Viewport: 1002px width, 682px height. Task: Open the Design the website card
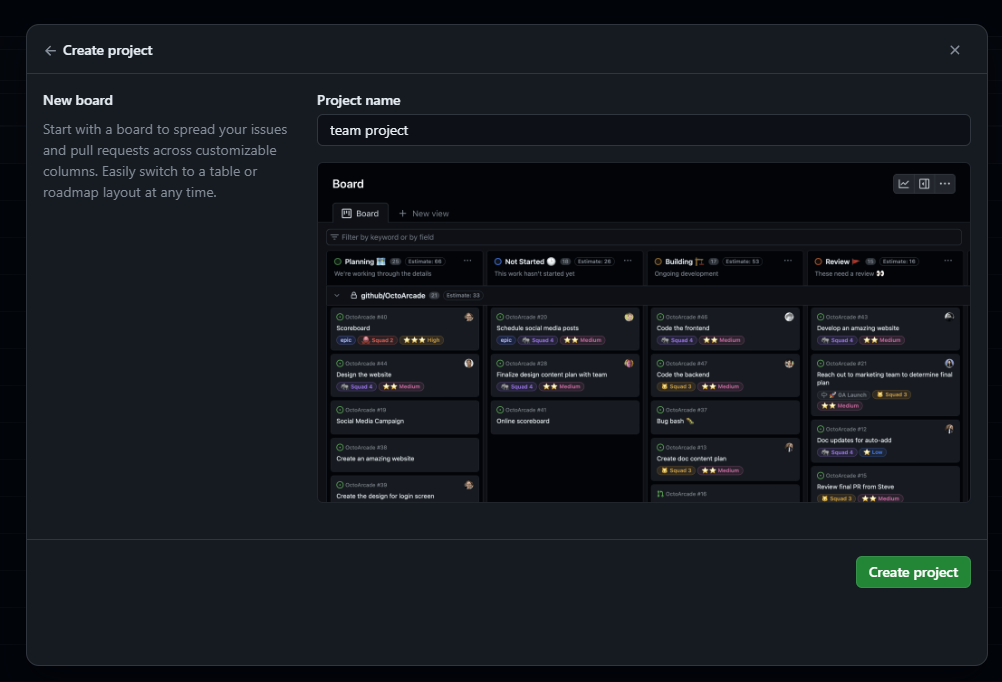[x=405, y=375]
